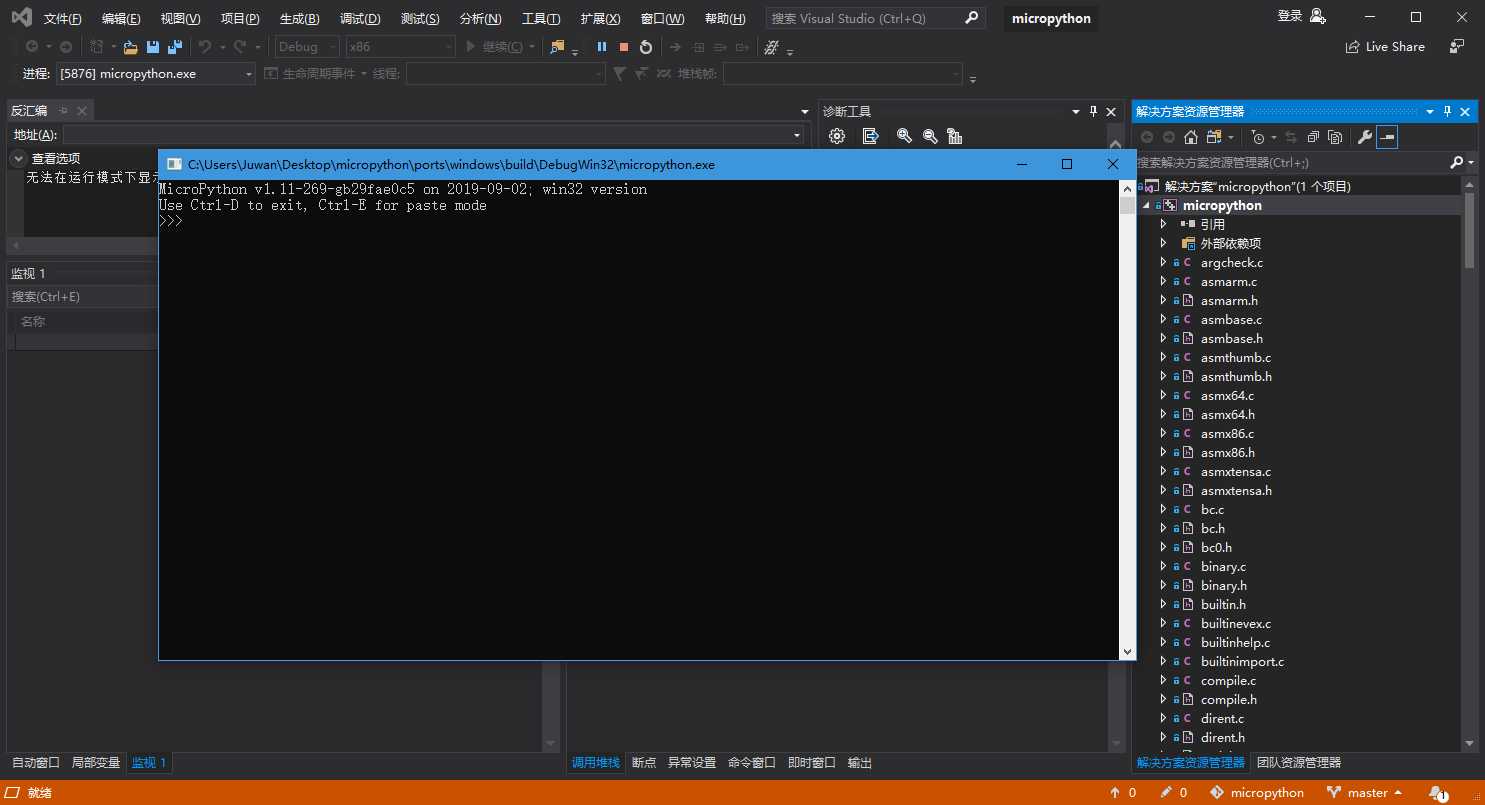Screen dimensions: 1485x805
Task: Click the Watch 1 search field
Action: tap(80, 297)
